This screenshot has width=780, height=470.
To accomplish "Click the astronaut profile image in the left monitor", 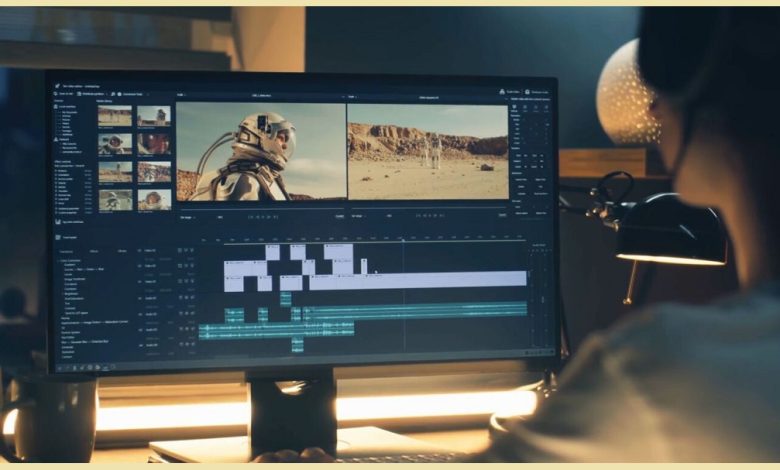I will click(261, 151).
